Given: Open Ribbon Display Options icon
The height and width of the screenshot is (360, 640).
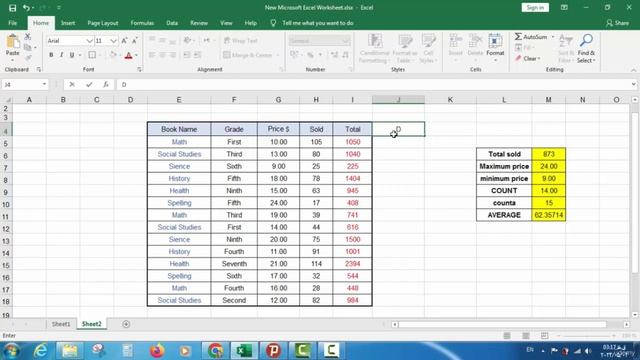Looking at the screenshot, I should click(x=564, y=8).
